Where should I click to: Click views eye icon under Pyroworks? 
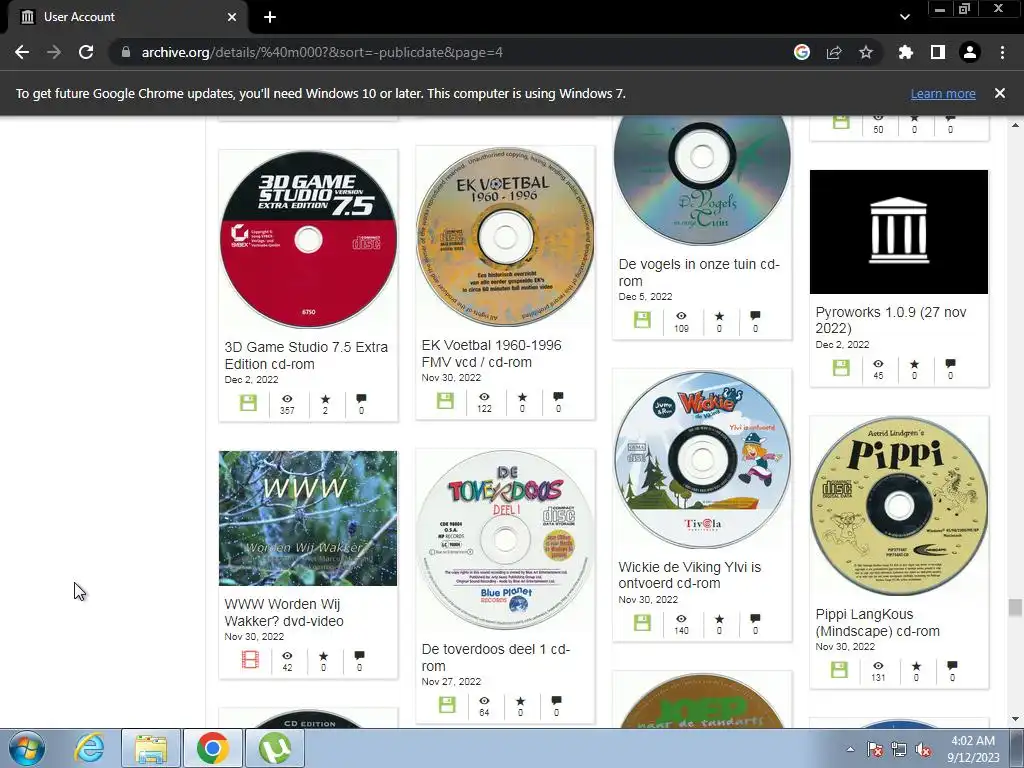(x=878, y=364)
